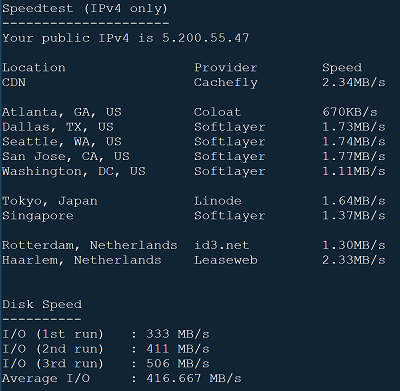Click the Leaseweb provider entry
The image size is (400, 391).
click(226, 260)
